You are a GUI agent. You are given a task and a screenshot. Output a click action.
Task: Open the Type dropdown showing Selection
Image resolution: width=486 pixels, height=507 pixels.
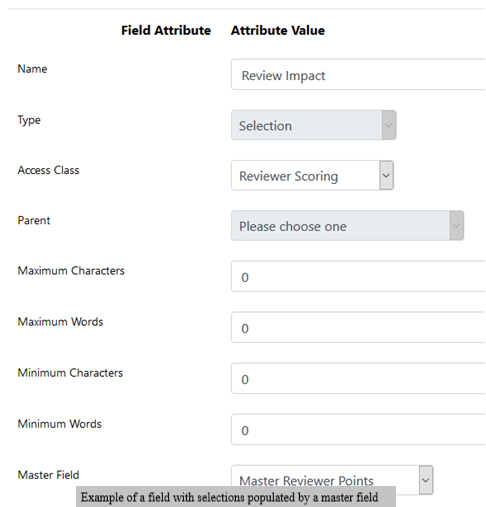313,125
